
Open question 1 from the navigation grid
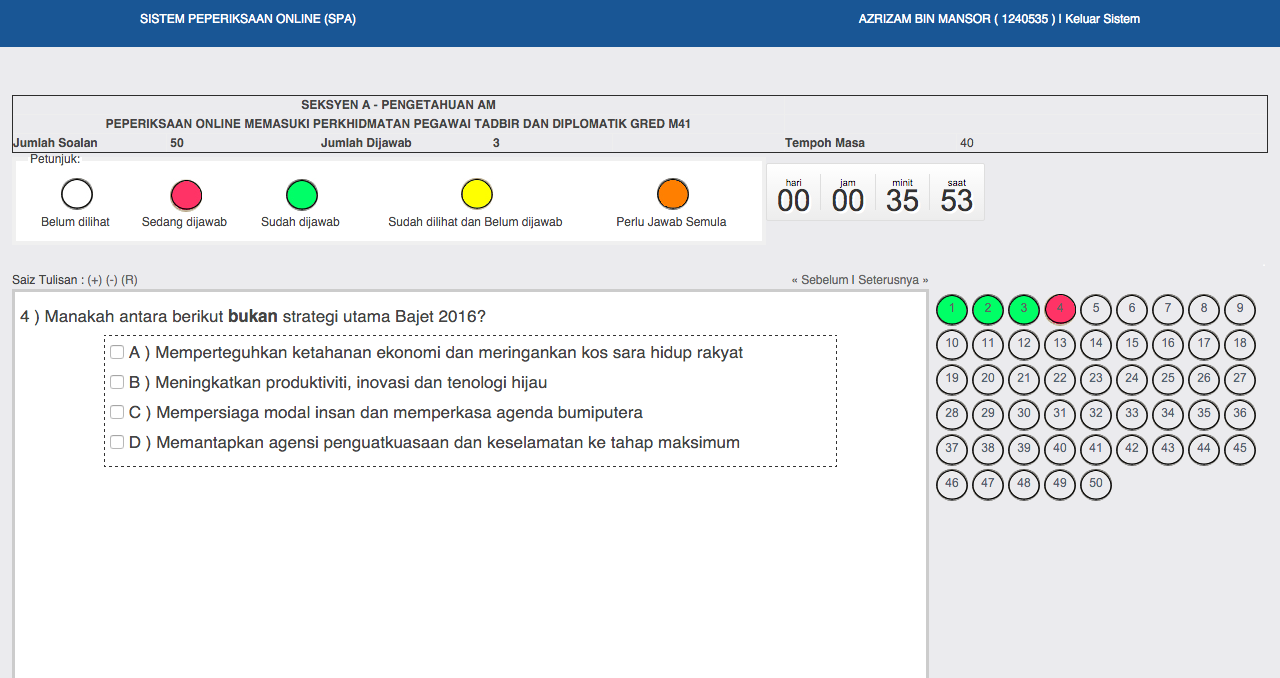click(x=951, y=309)
